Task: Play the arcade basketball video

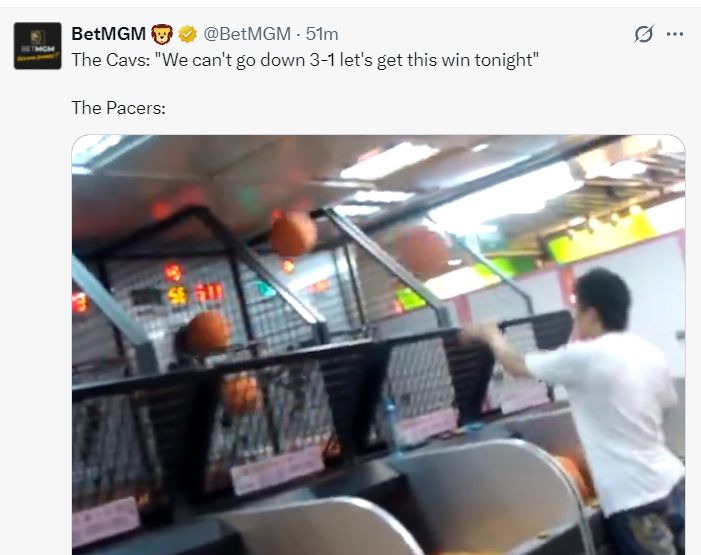Action: tap(378, 345)
